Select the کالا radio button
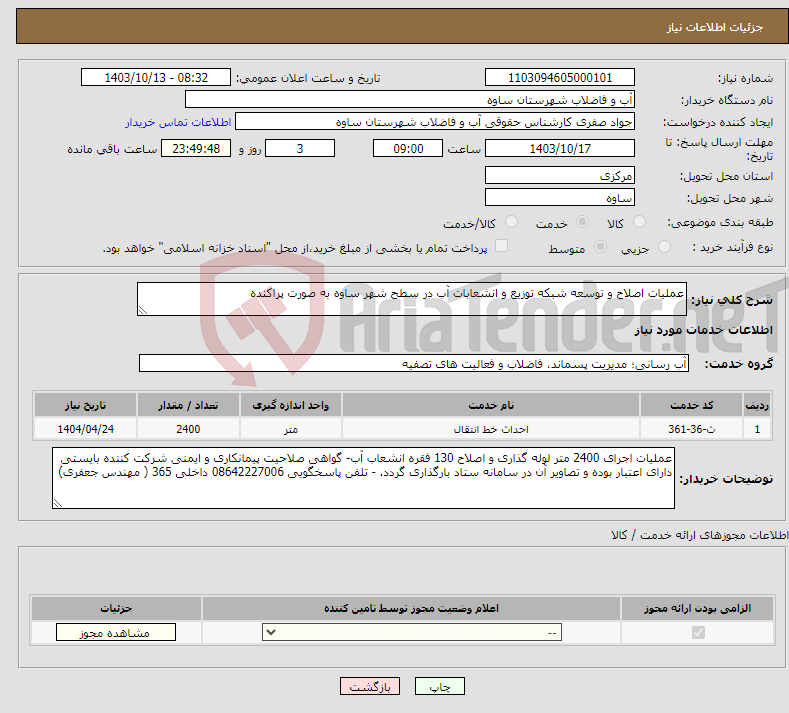The image size is (789, 713). click(639, 222)
